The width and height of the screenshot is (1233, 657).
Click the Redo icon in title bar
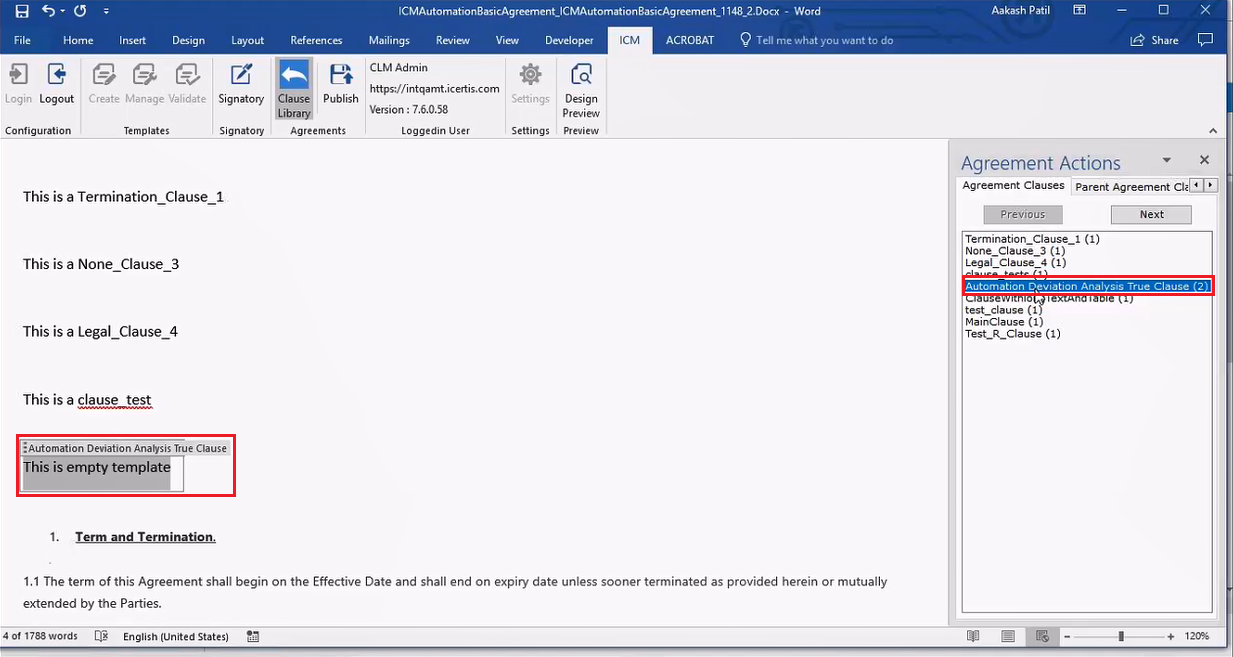coord(81,11)
